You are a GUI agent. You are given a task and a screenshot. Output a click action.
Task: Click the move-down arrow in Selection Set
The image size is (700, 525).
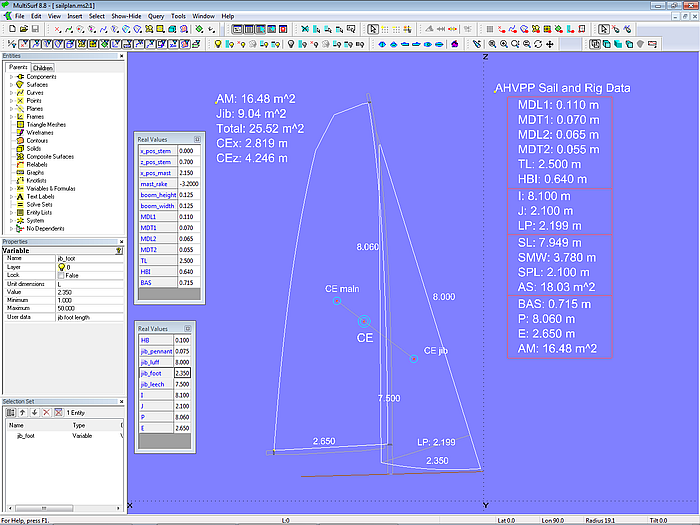coord(32,412)
